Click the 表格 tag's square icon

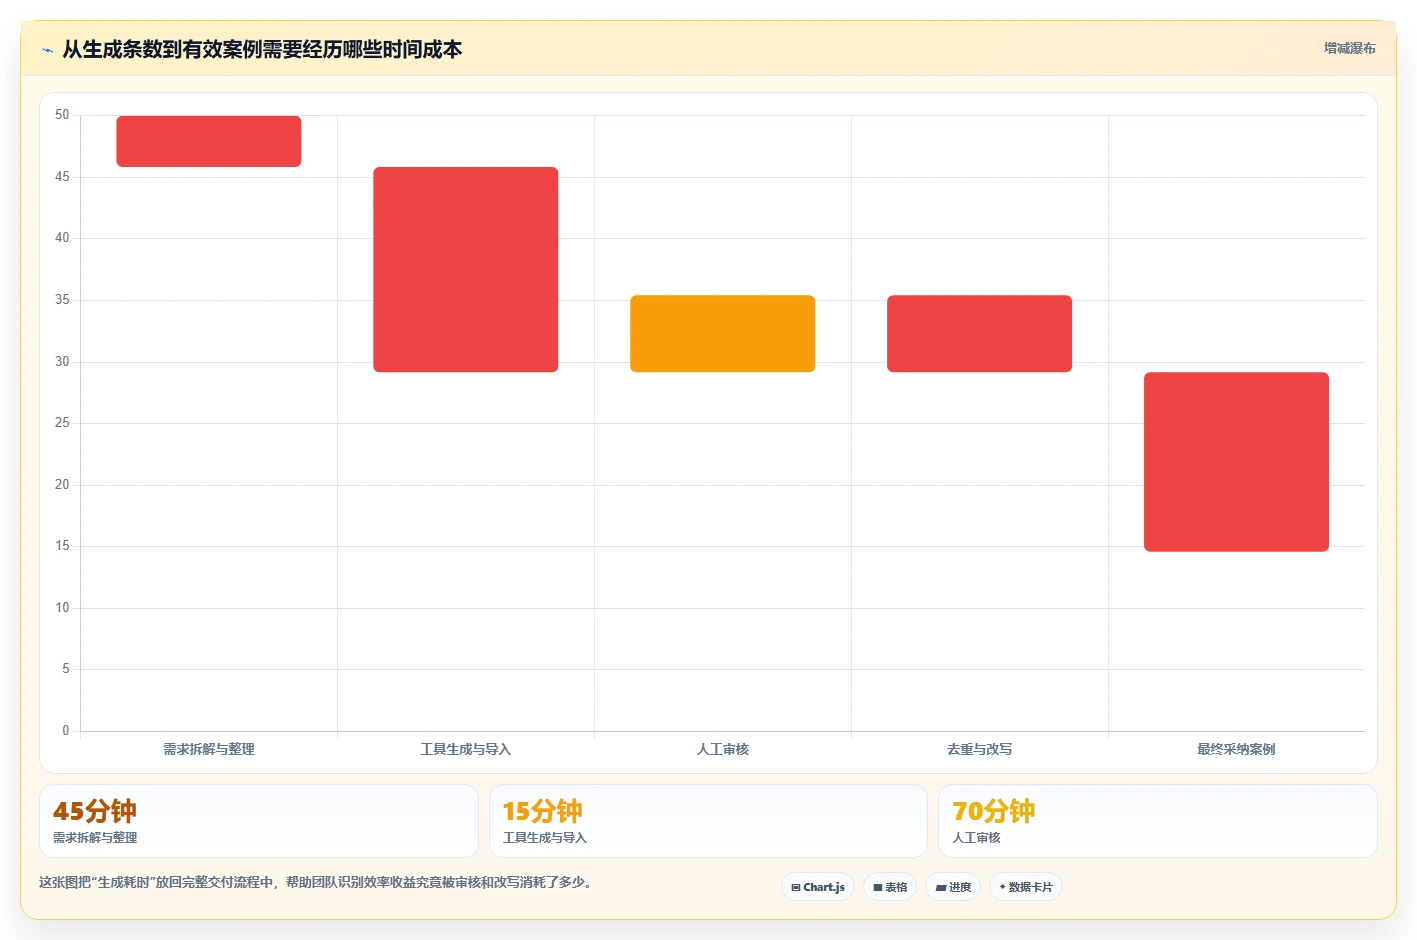tap(878, 888)
